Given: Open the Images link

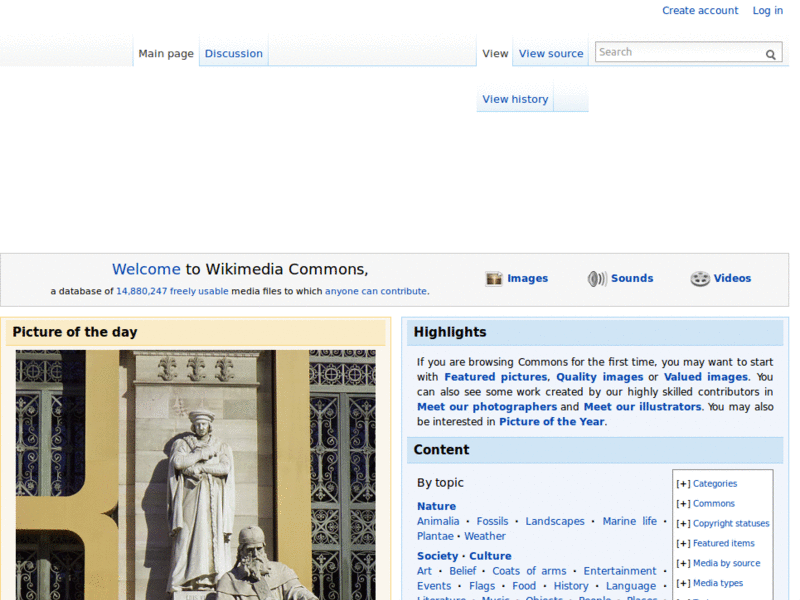Looking at the screenshot, I should point(528,278).
